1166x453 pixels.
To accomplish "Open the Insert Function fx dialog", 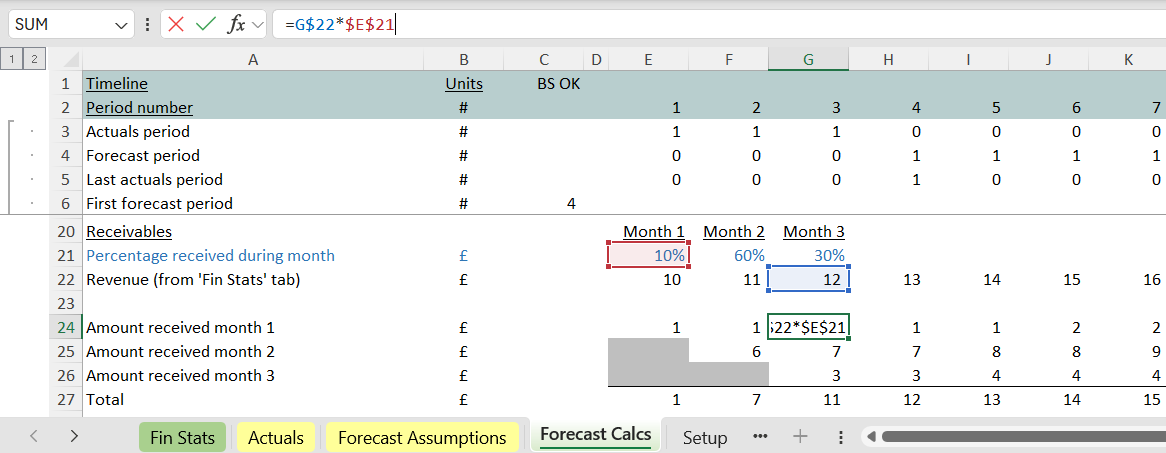I will pos(236,24).
